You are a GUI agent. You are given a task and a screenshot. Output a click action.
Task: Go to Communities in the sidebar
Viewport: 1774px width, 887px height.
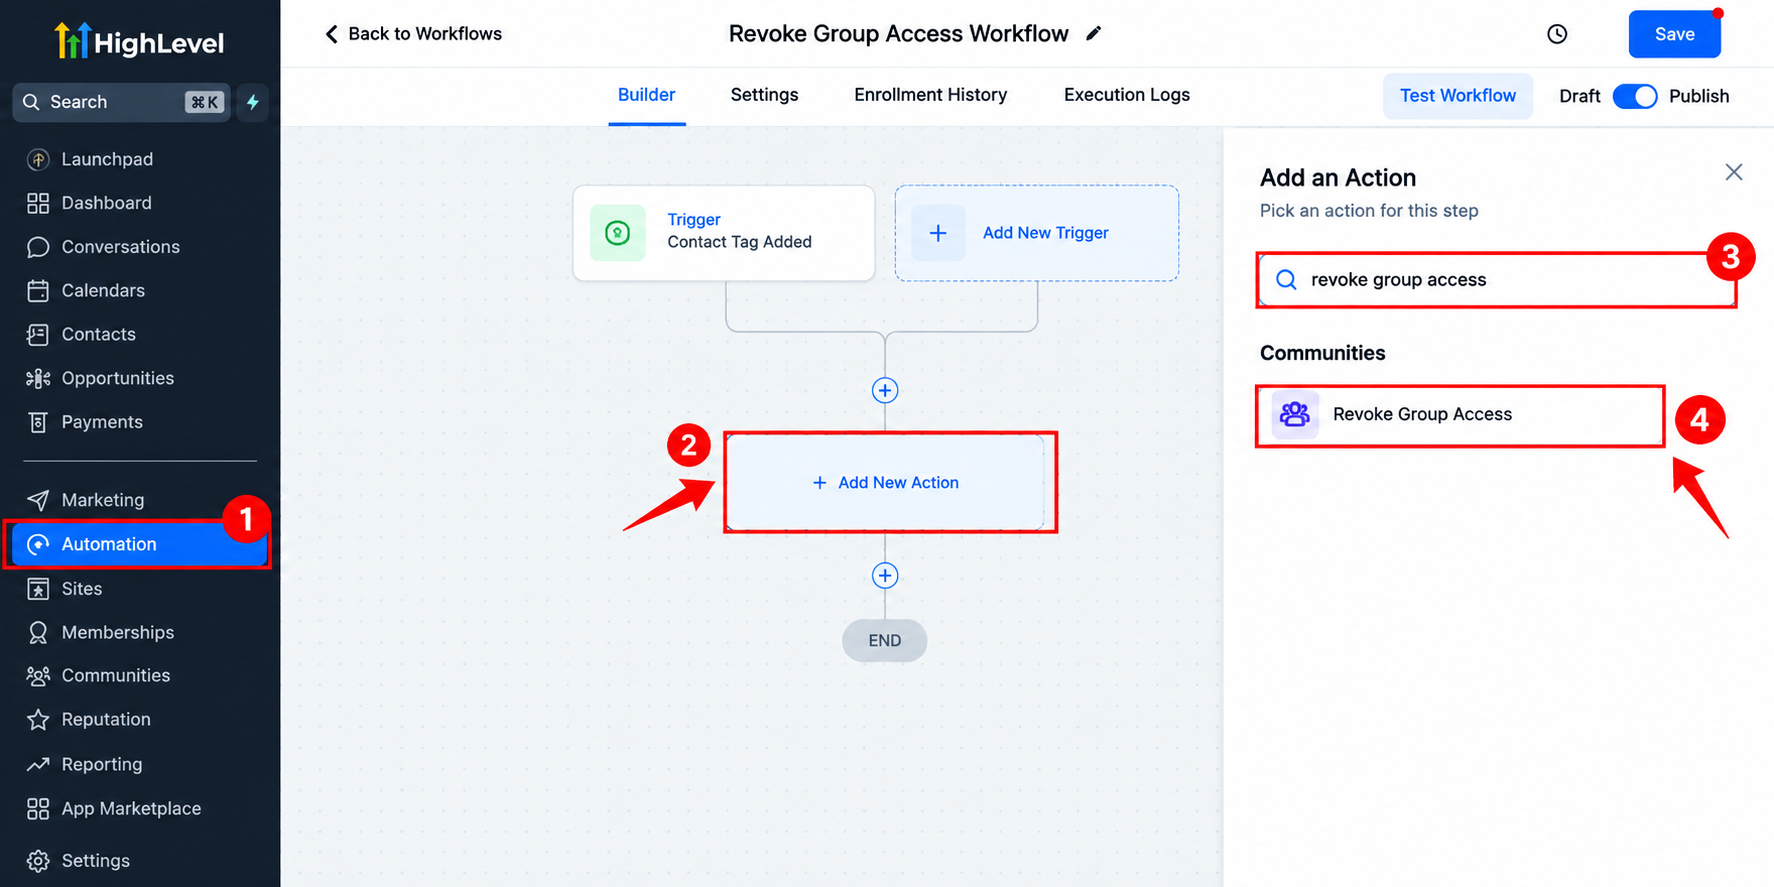click(115, 676)
